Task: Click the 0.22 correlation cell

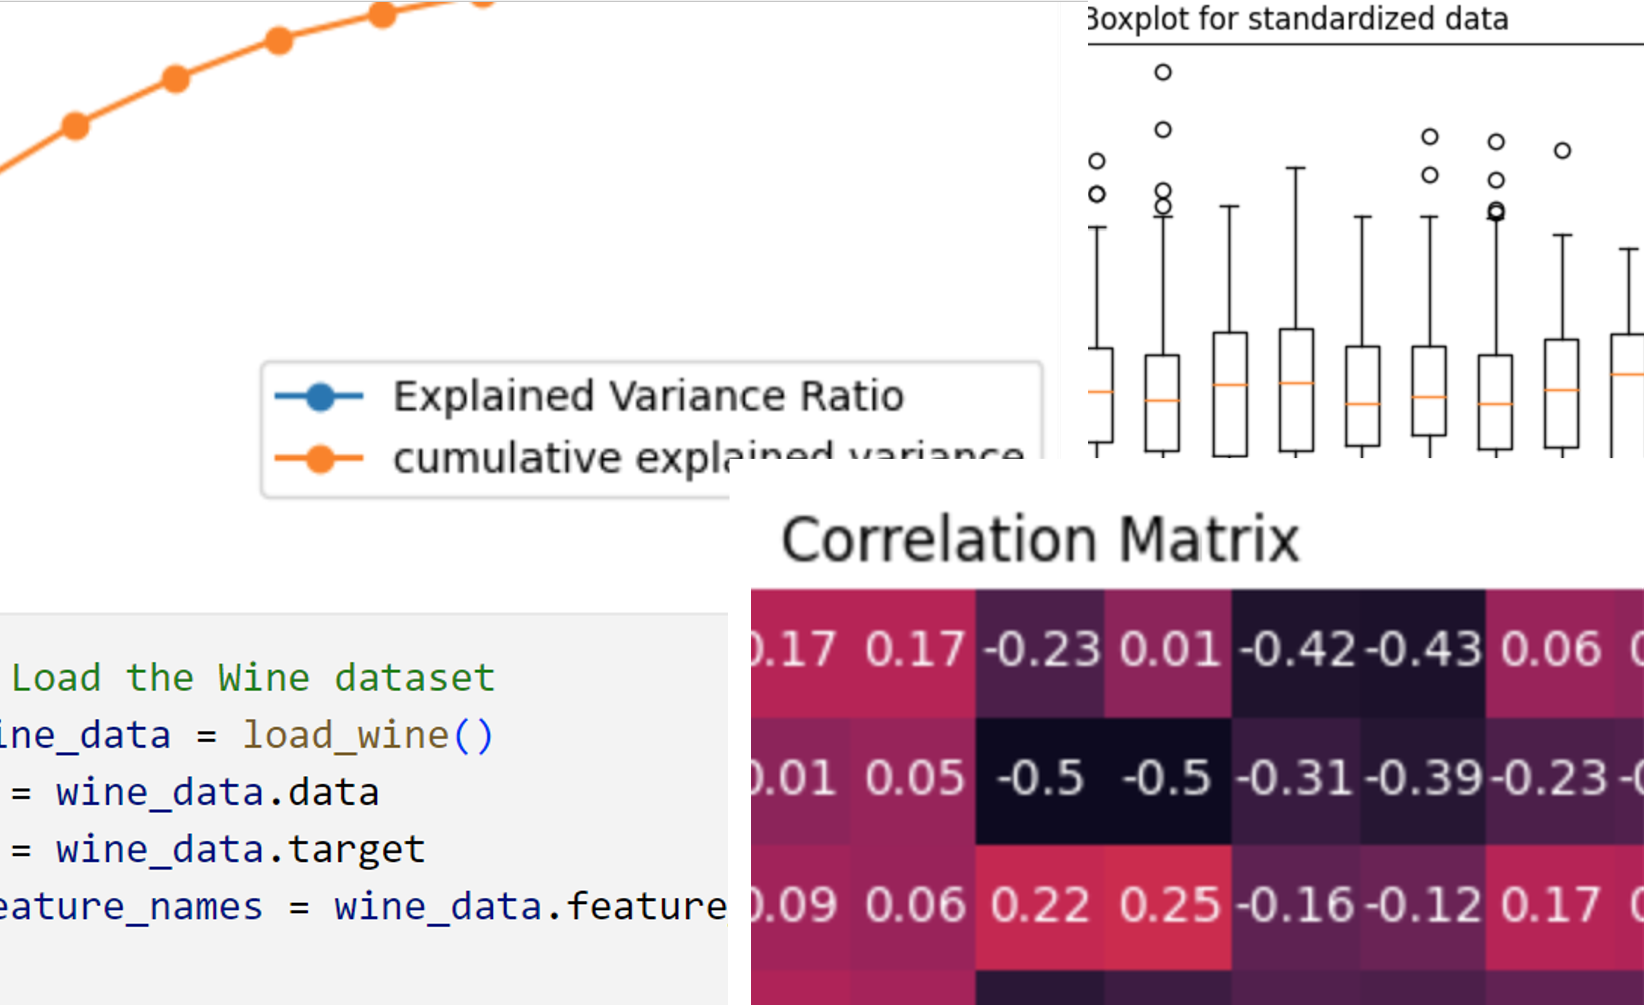Action: coord(1040,906)
